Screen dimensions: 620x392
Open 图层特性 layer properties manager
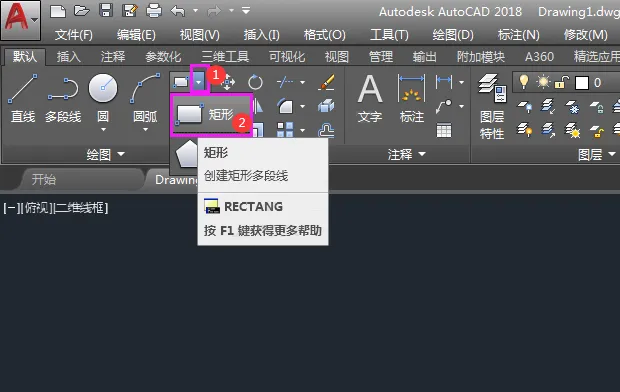coord(492,107)
